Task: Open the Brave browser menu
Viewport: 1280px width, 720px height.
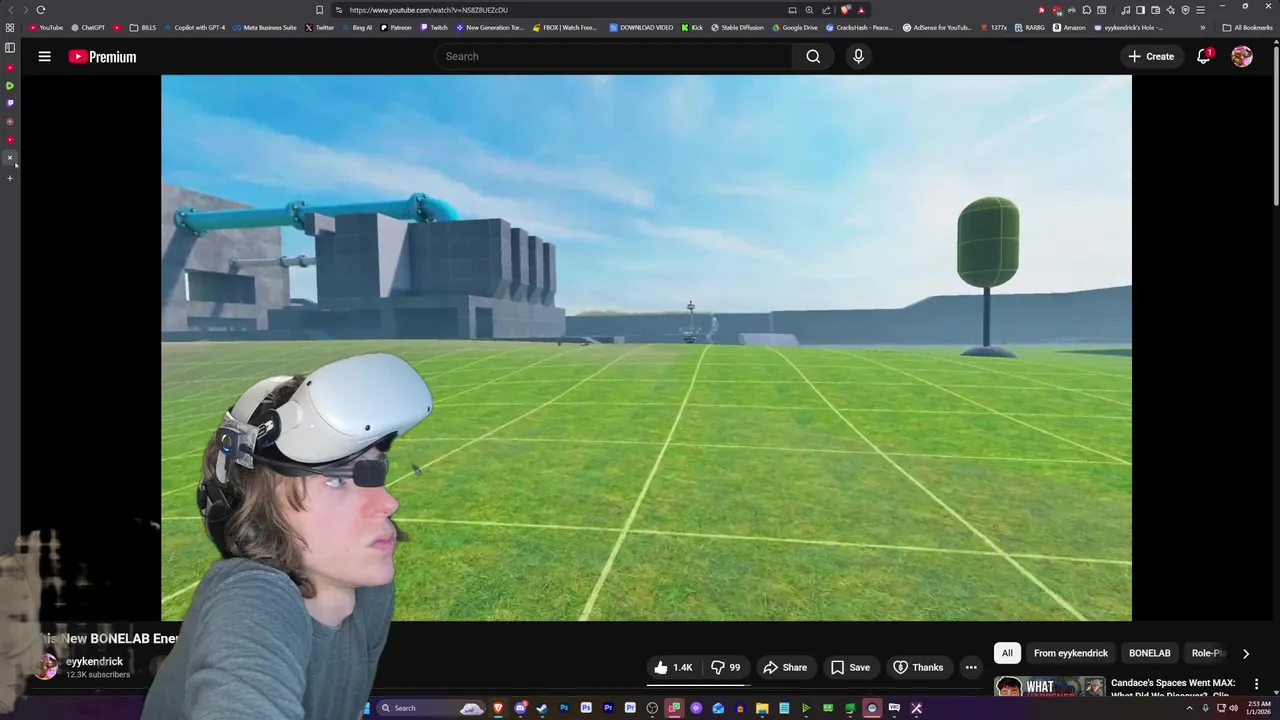Action: click(x=1200, y=10)
